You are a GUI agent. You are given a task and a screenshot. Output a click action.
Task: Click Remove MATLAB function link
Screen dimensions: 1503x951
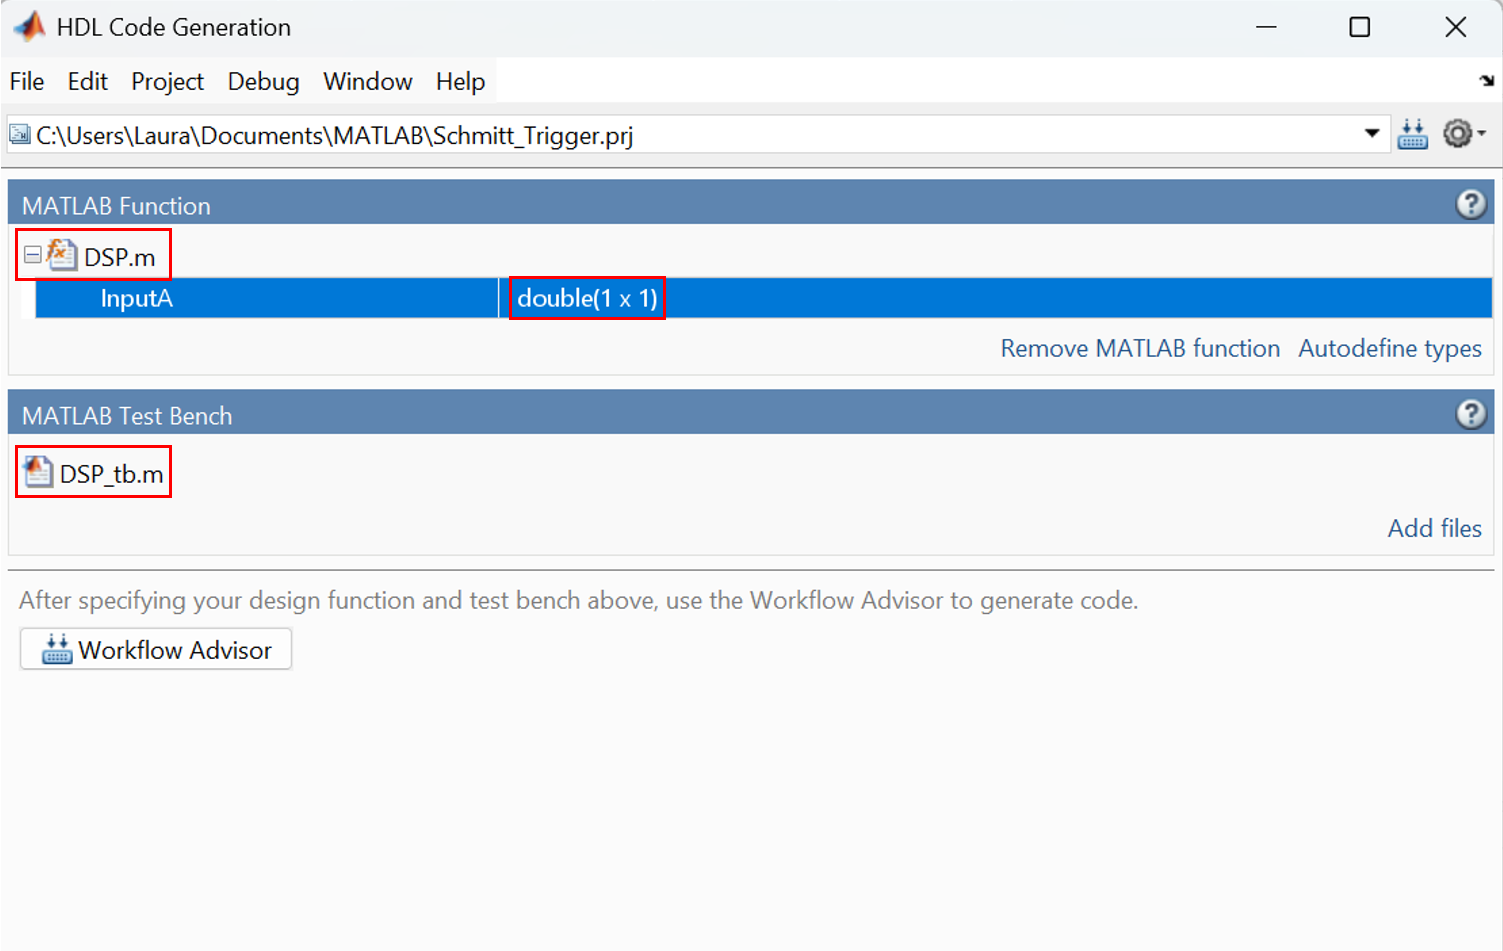click(1140, 348)
